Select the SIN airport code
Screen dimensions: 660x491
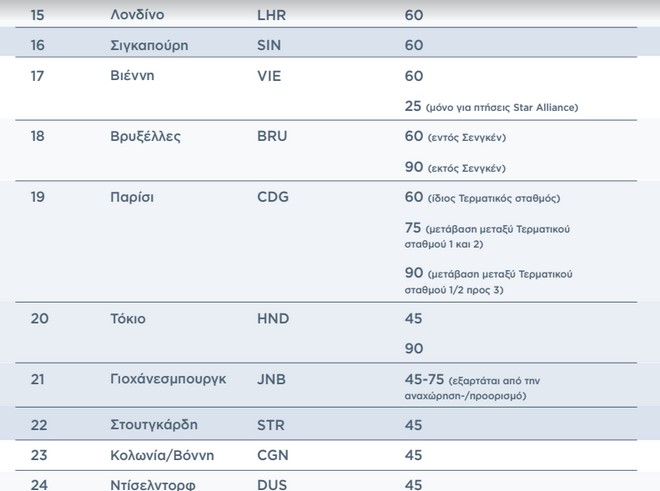pos(270,45)
